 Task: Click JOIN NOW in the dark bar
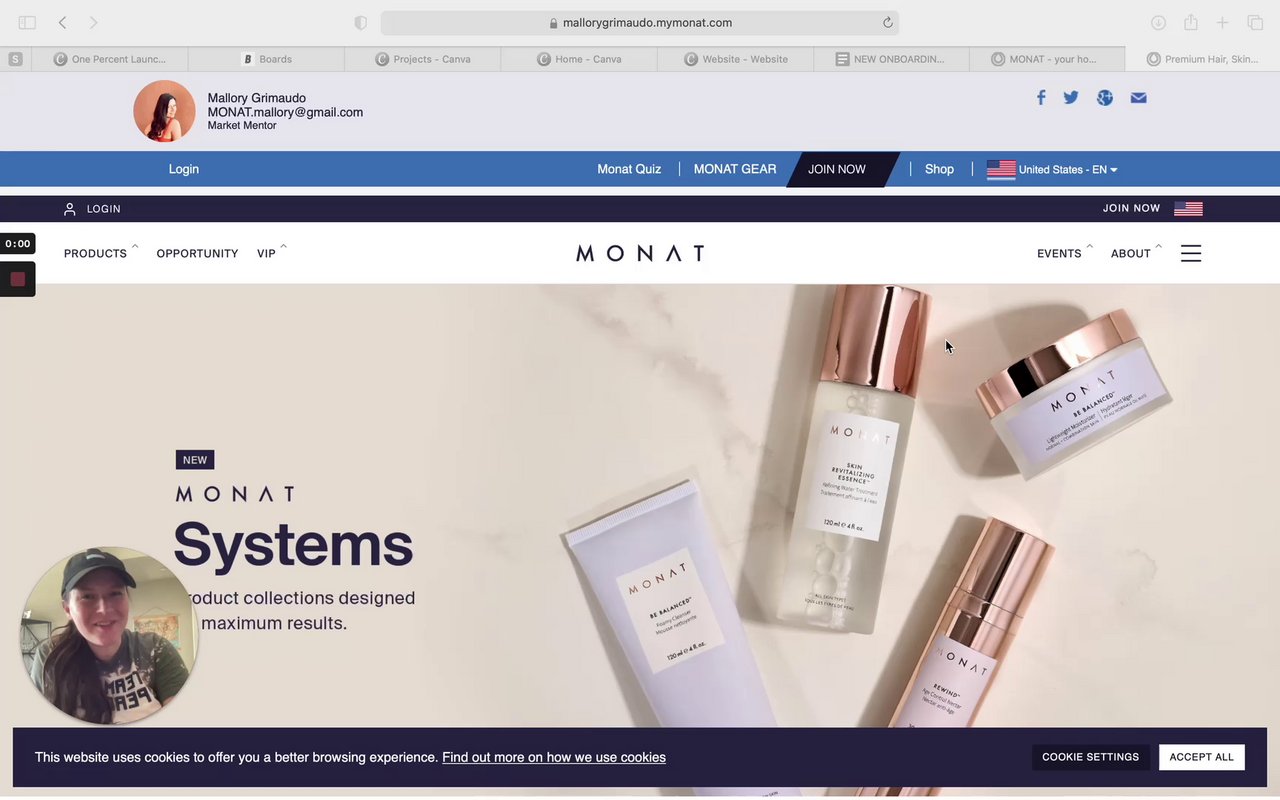click(x=1131, y=208)
